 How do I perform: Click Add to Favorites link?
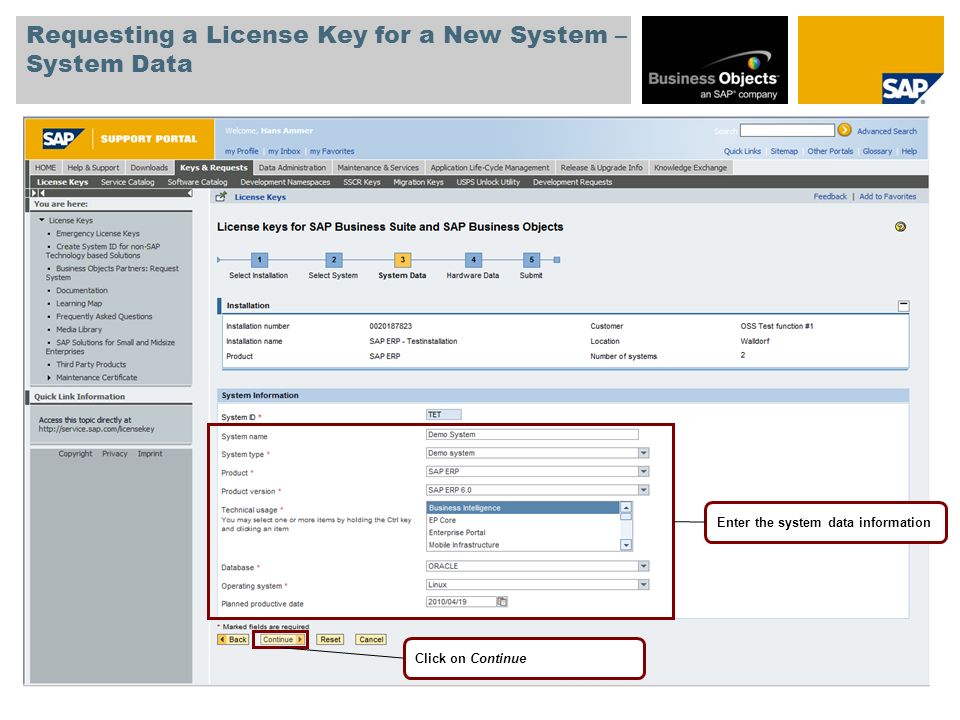click(x=888, y=197)
